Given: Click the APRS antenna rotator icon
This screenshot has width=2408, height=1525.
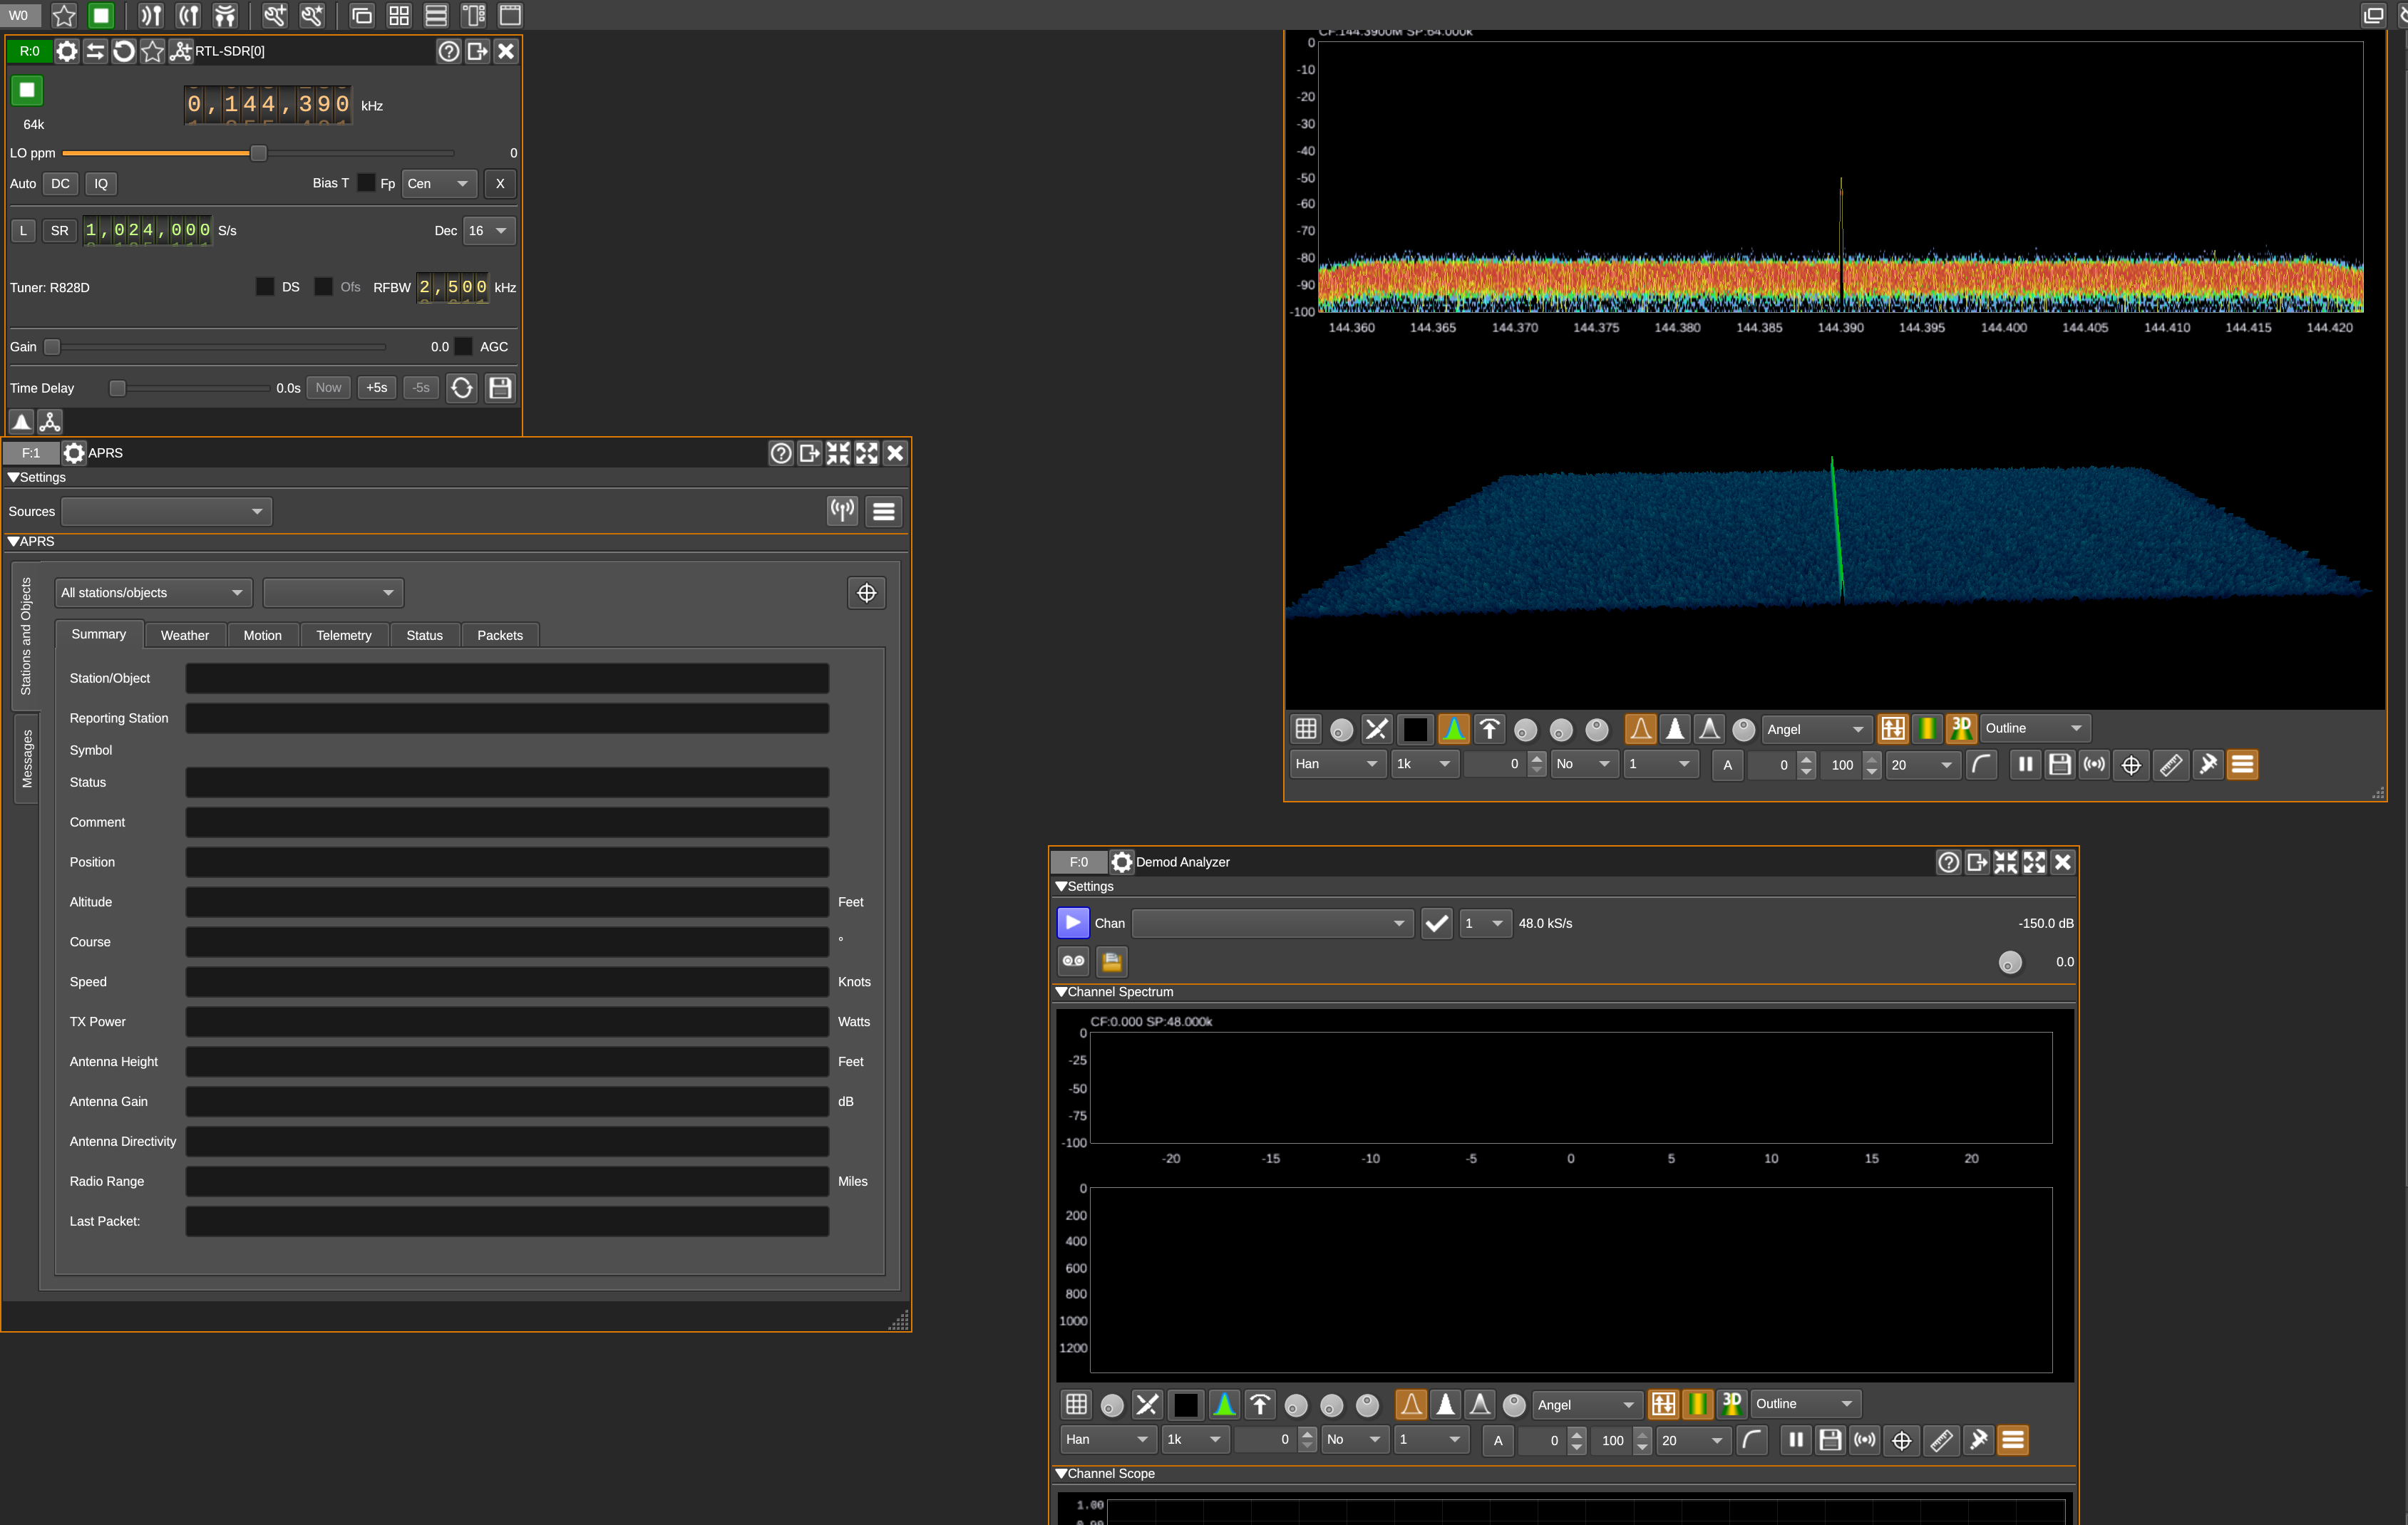Looking at the screenshot, I should tap(843, 511).
